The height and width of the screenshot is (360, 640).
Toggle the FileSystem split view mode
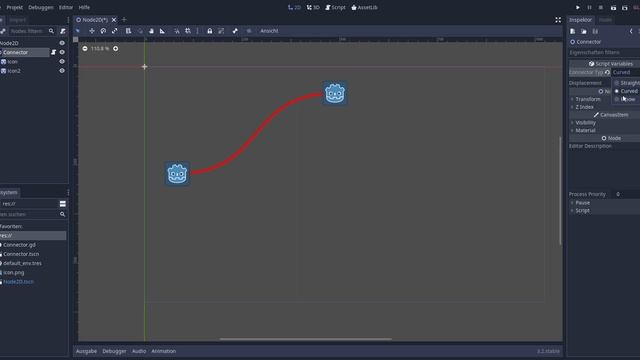62,204
